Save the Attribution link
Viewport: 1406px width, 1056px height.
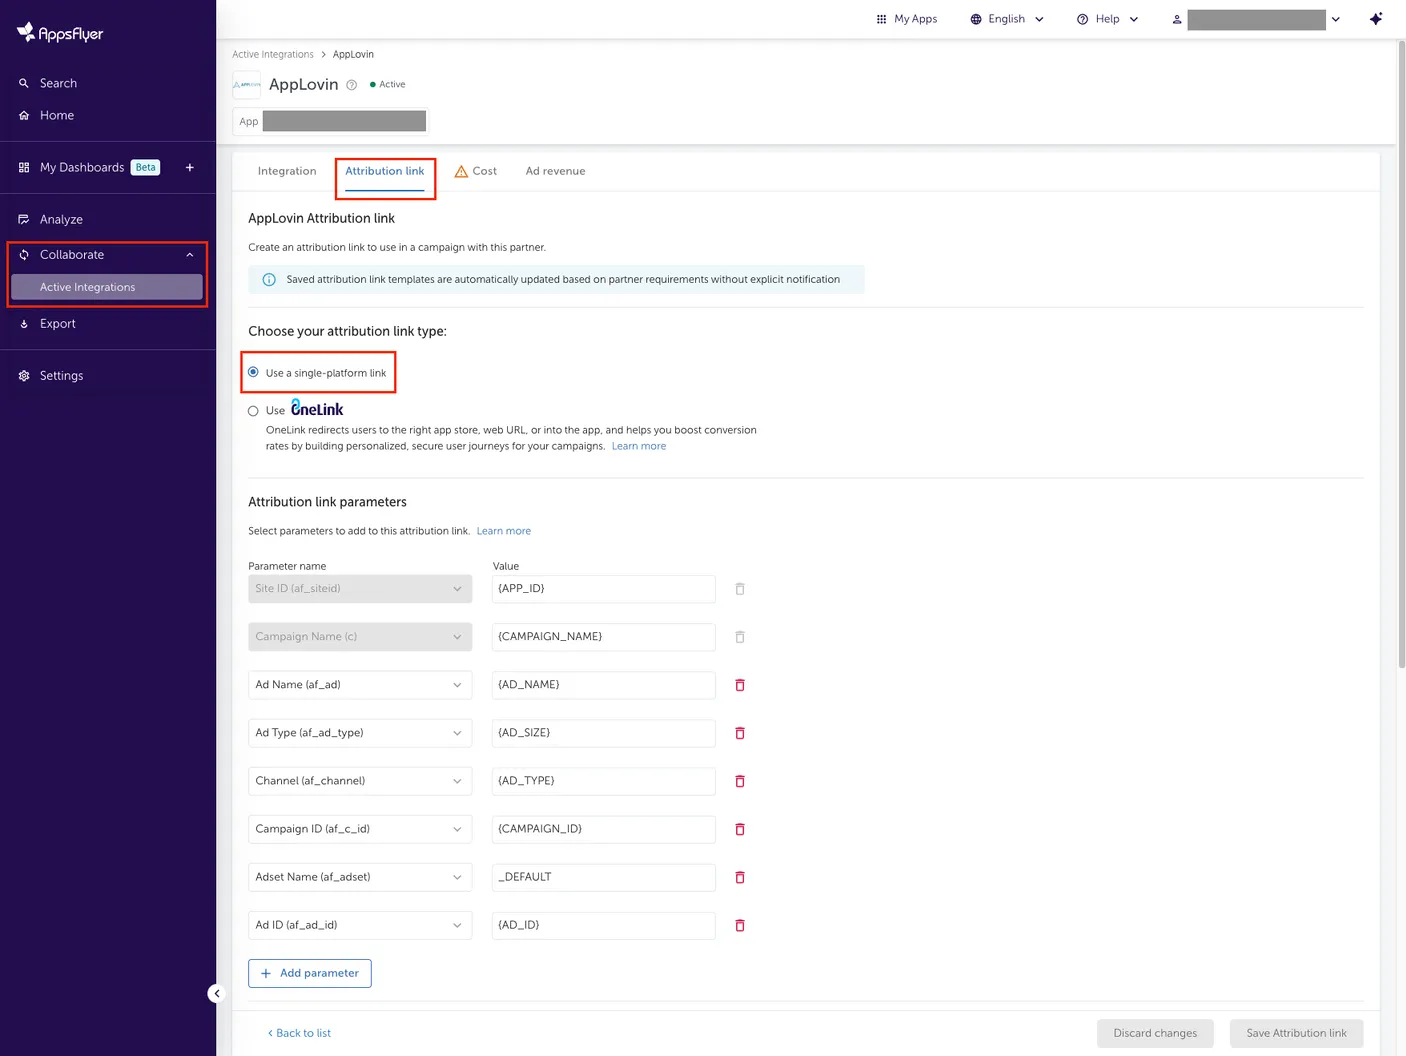pyautogui.click(x=1296, y=1033)
